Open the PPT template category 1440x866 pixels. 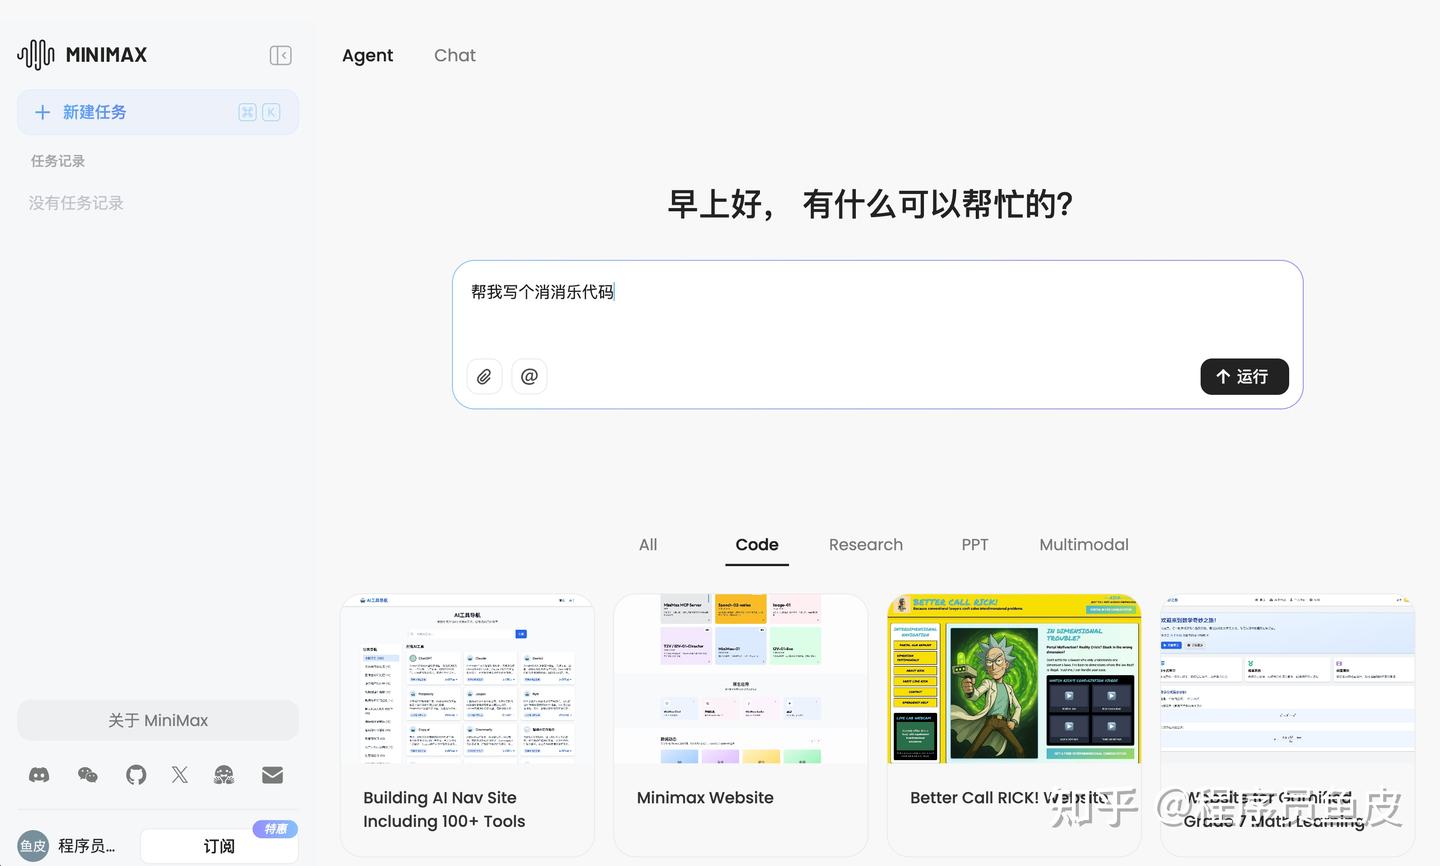tap(975, 545)
